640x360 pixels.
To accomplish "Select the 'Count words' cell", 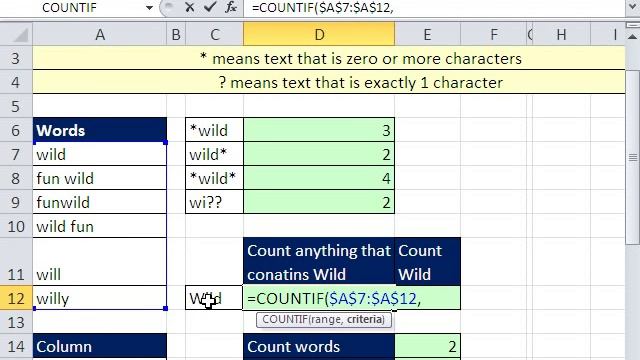I will point(319,347).
